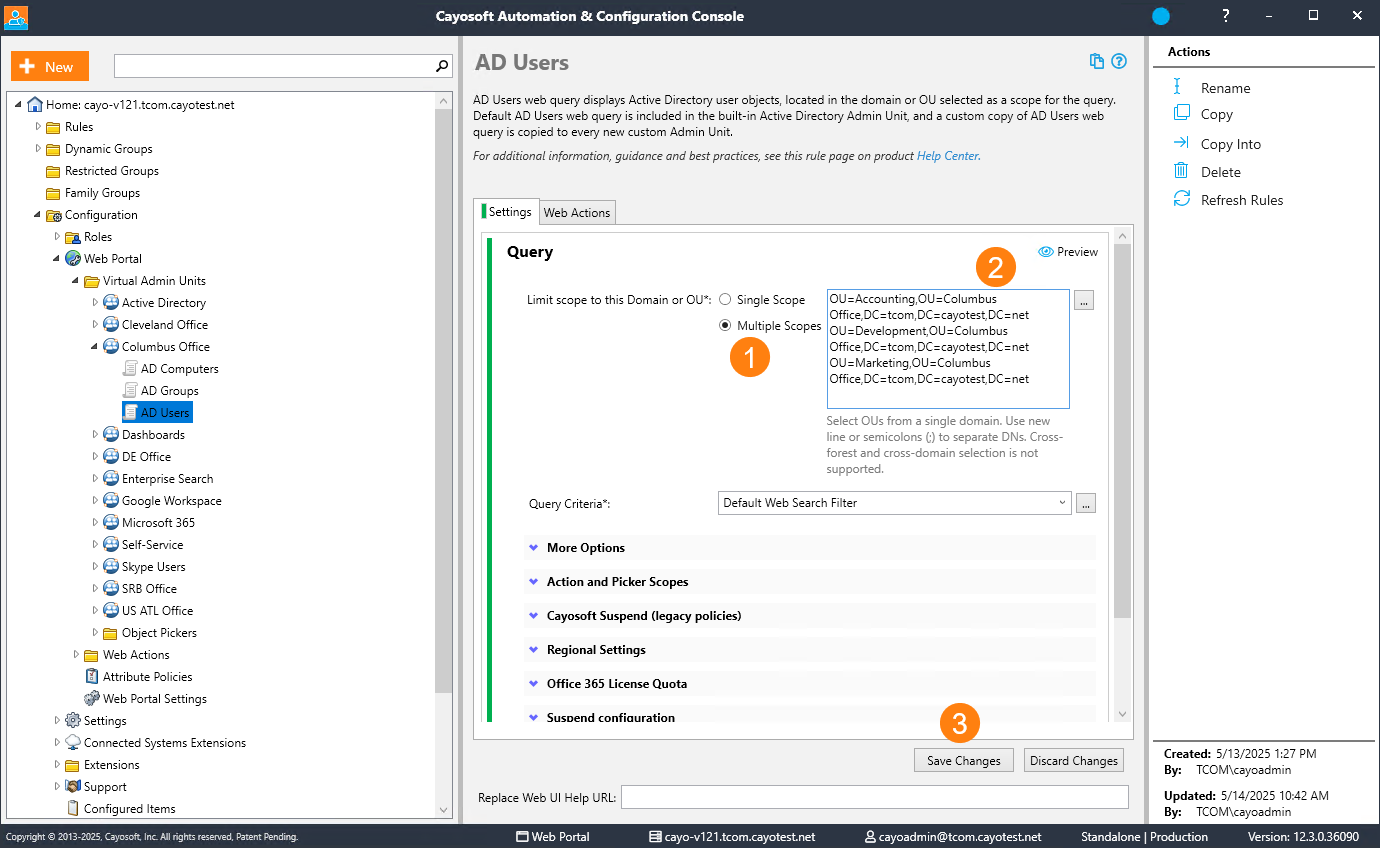
Task: Click the Copy Into arrow icon
Action: [1181, 143]
